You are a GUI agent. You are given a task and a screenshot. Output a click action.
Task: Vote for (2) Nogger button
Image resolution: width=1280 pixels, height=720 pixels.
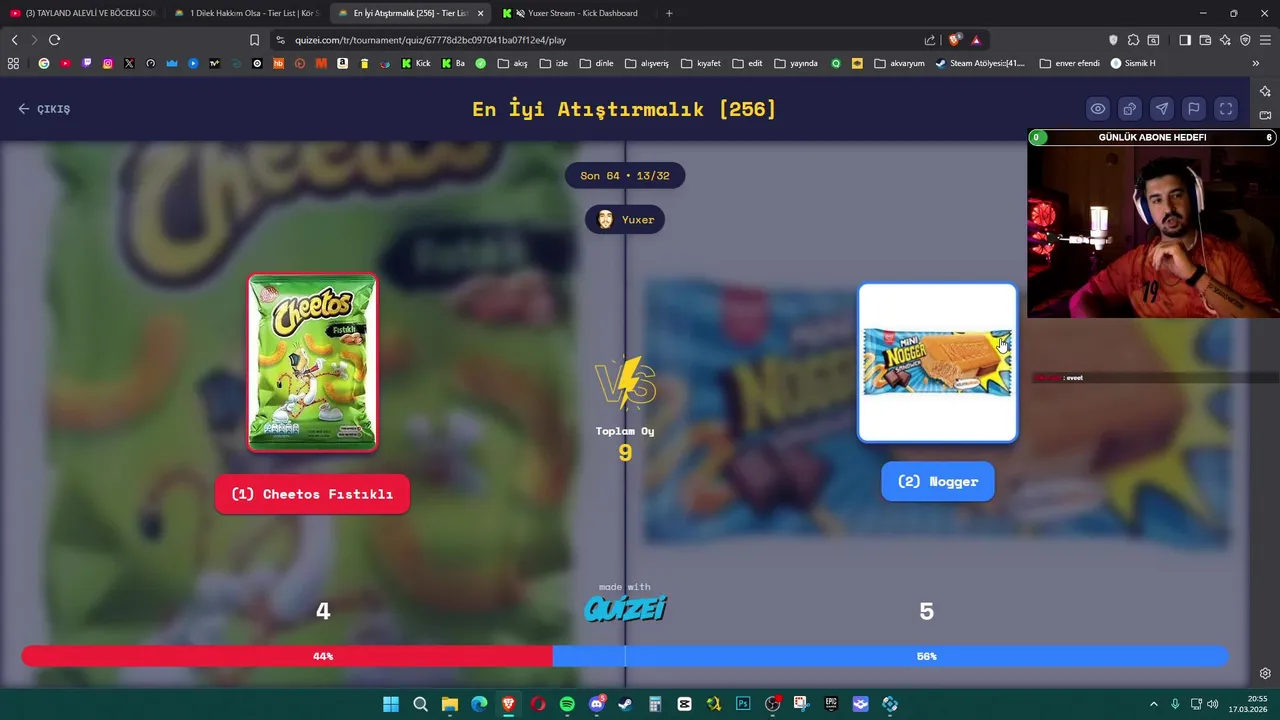(938, 482)
